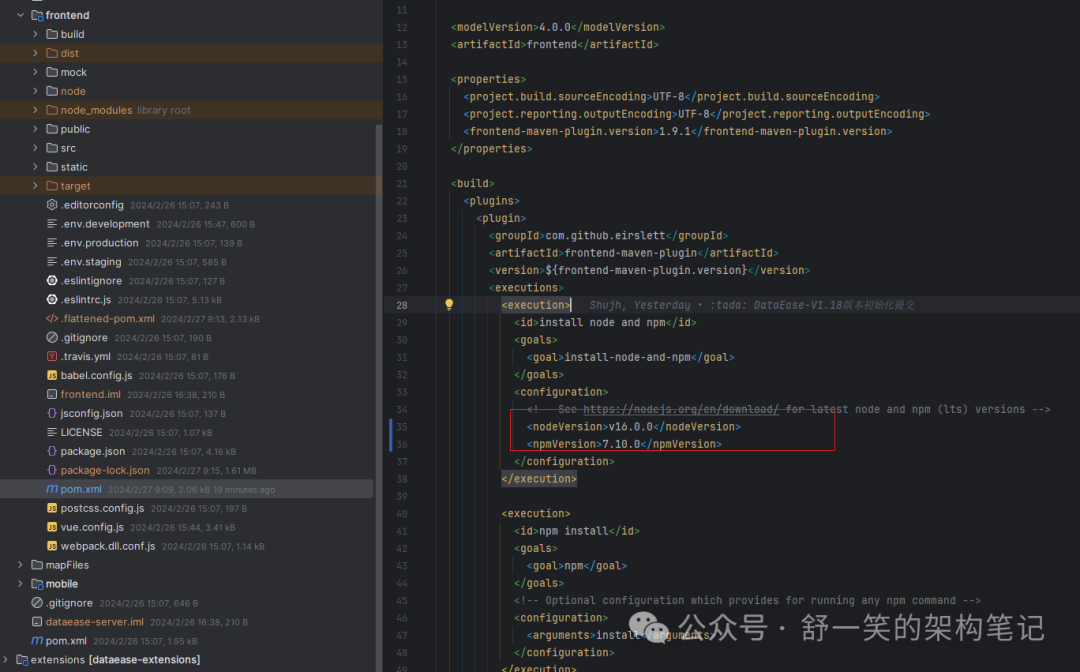The width and height of the screenshot is (1080, 672).
Task: Click the Maven icon of selected pom.xml
Action: [52, 489]
